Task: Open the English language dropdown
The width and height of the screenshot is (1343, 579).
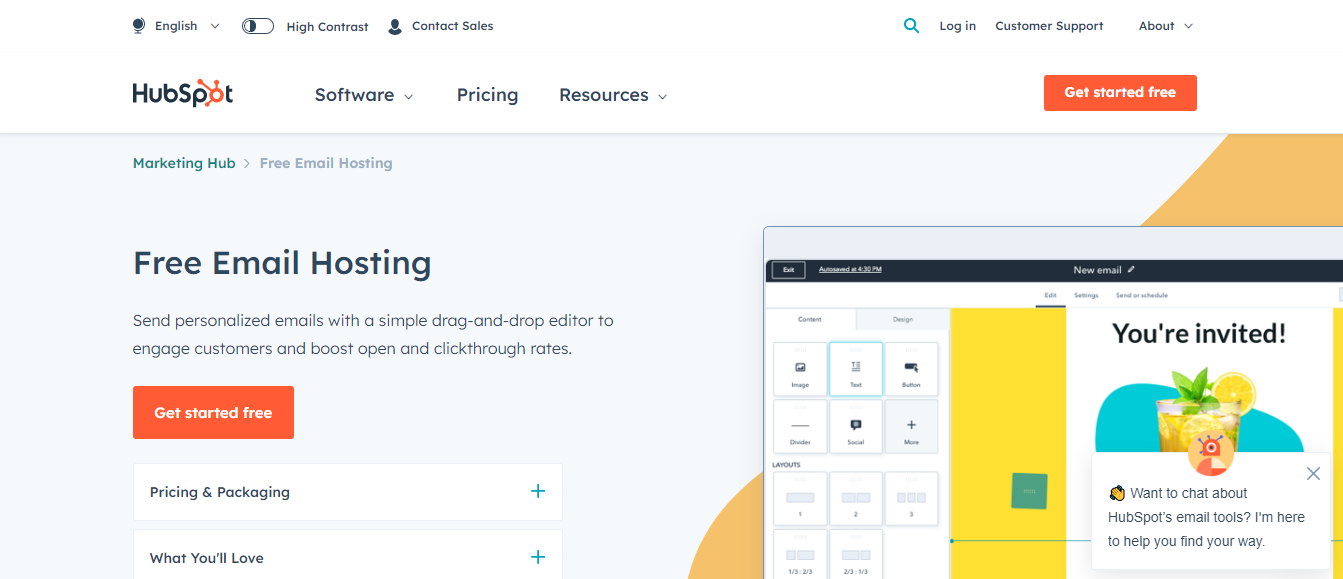Action: click(187, 26)
